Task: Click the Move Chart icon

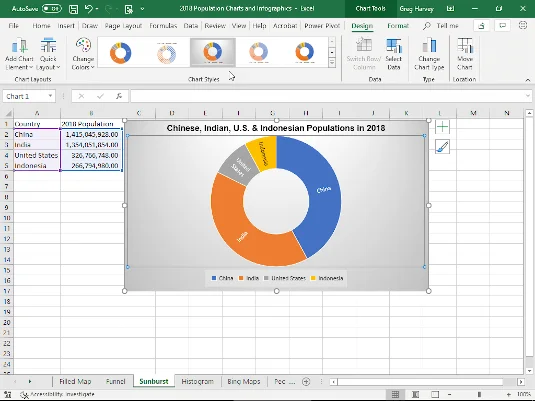Action: [465, 54]
